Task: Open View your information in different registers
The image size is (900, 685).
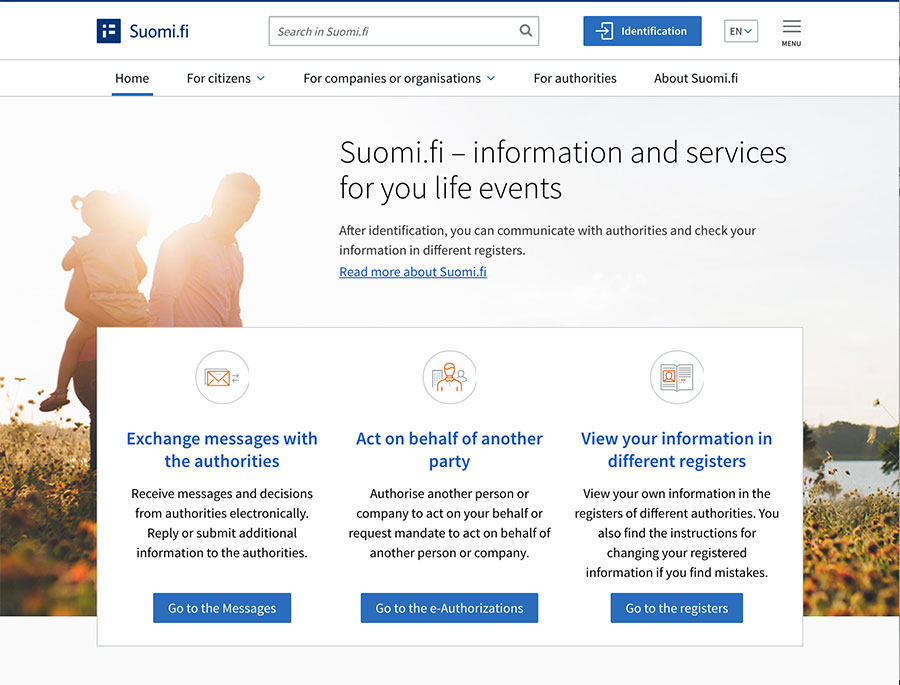Action: pos(677,450)
